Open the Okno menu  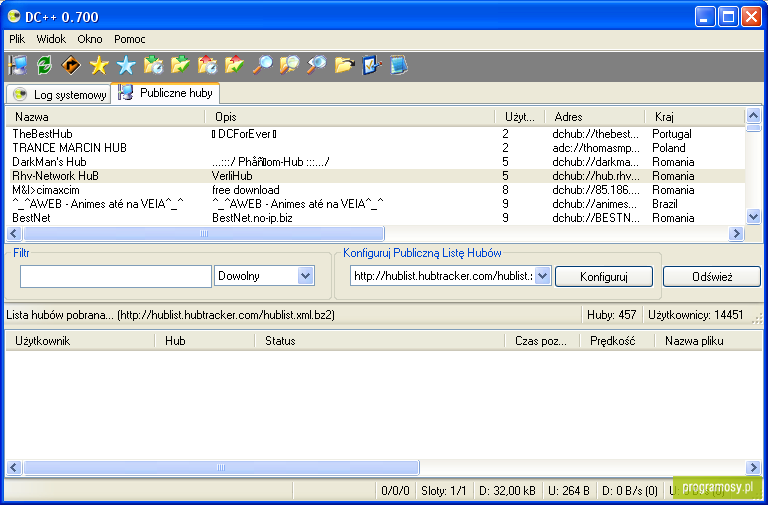(90, 39)
